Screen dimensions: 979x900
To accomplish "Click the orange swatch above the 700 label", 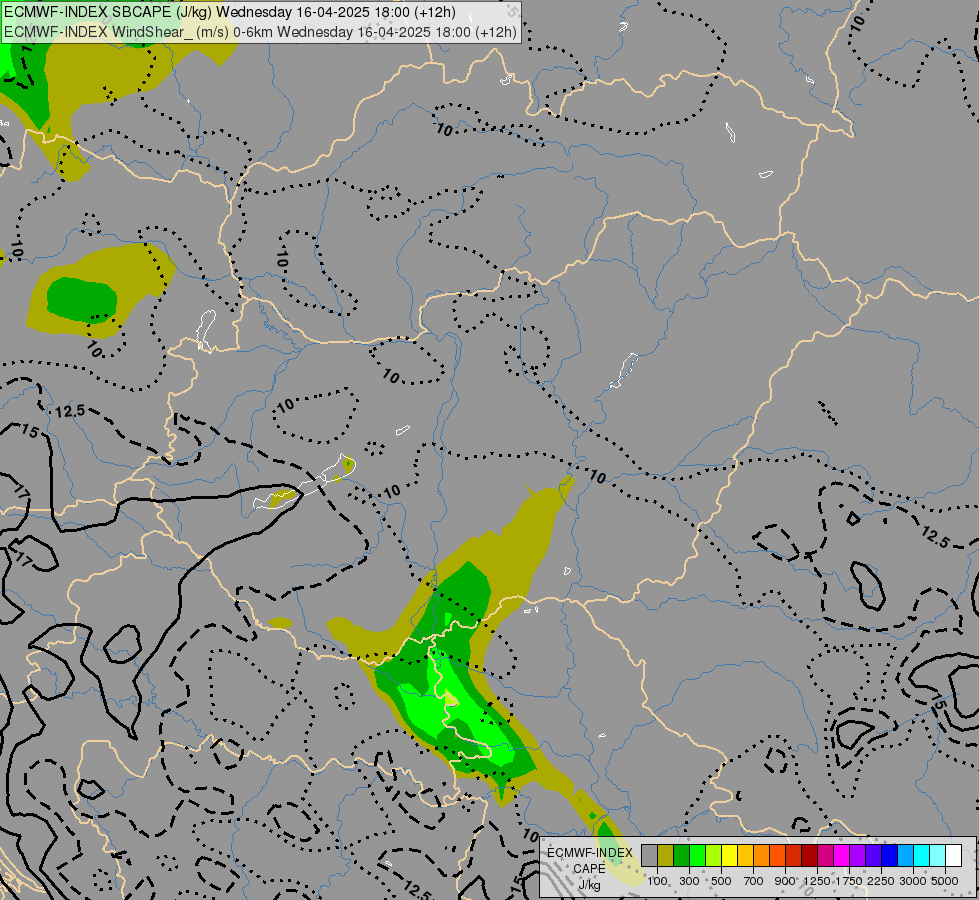I will (762, 855).
